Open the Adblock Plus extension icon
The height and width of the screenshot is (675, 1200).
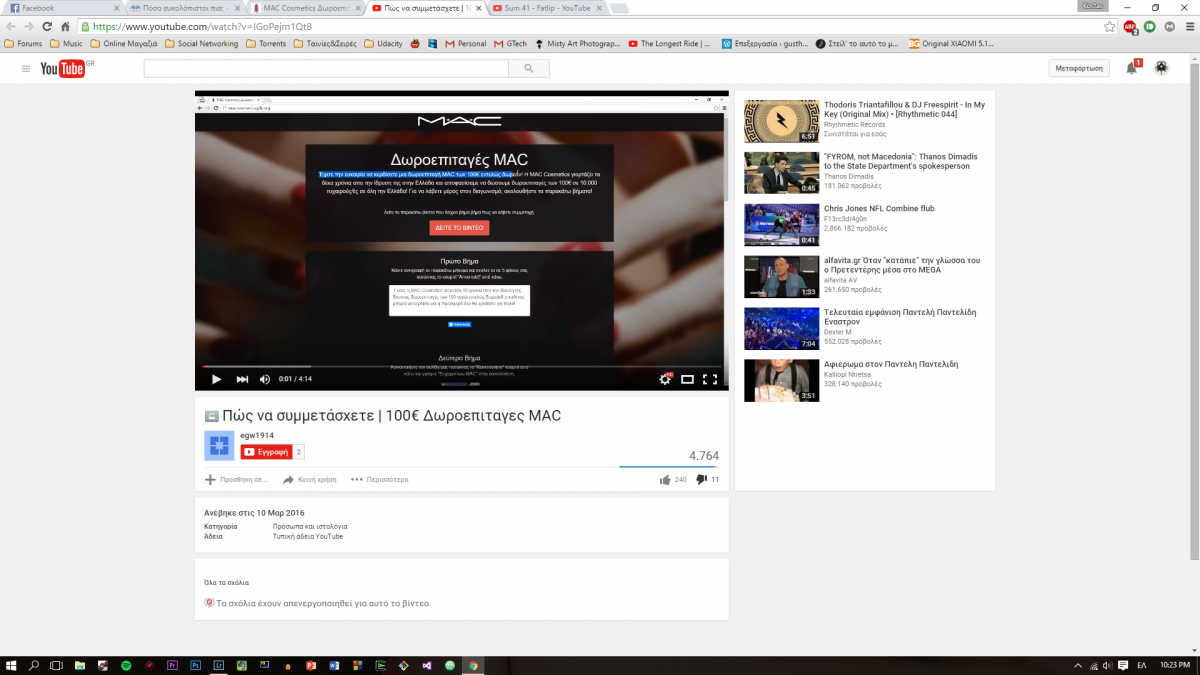[x=1130, y=27]
